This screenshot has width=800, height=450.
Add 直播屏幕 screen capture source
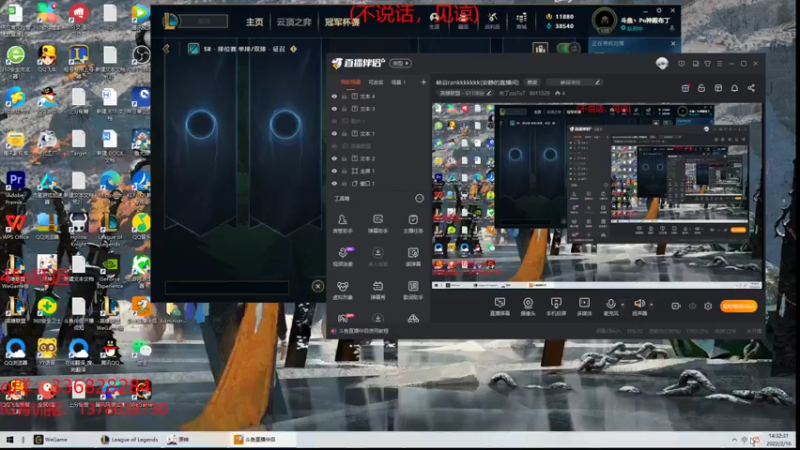click(x=499, y=307)
